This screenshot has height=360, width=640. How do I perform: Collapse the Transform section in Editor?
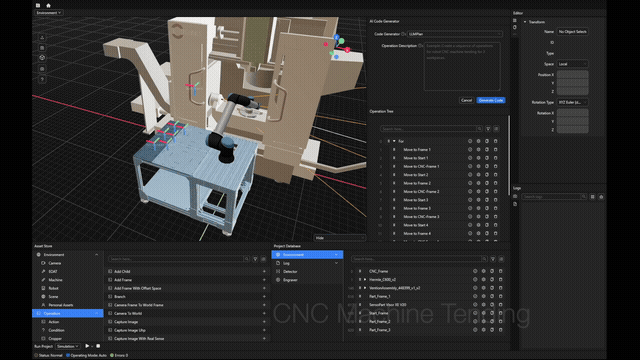525,22
